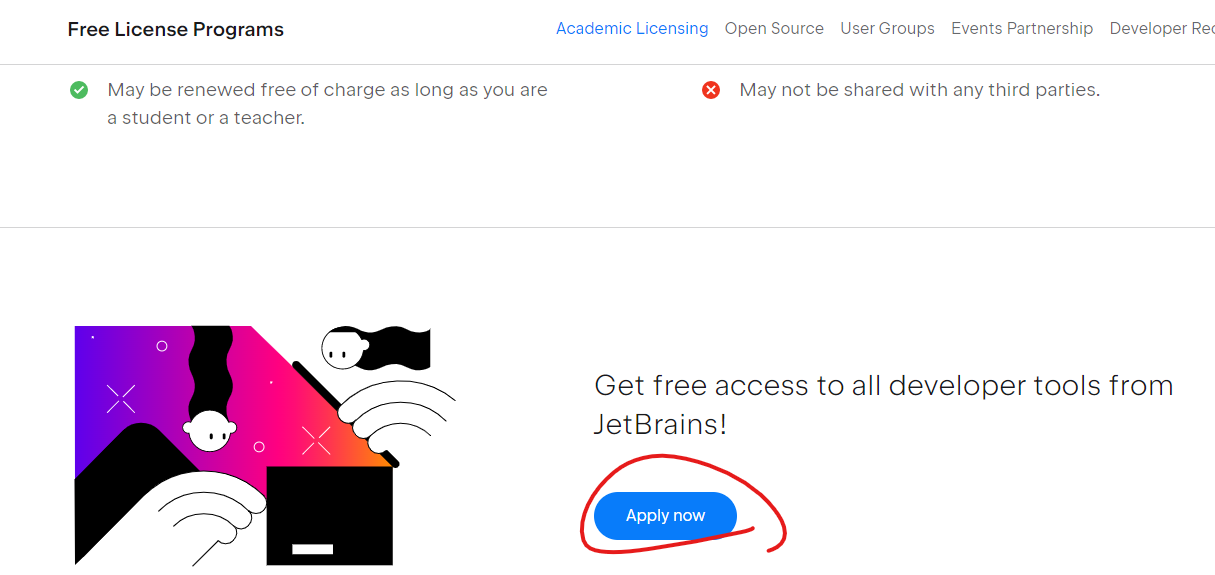The image size is (1215, 575).
Task: Click the white slot on the black box
Action: 312,549
